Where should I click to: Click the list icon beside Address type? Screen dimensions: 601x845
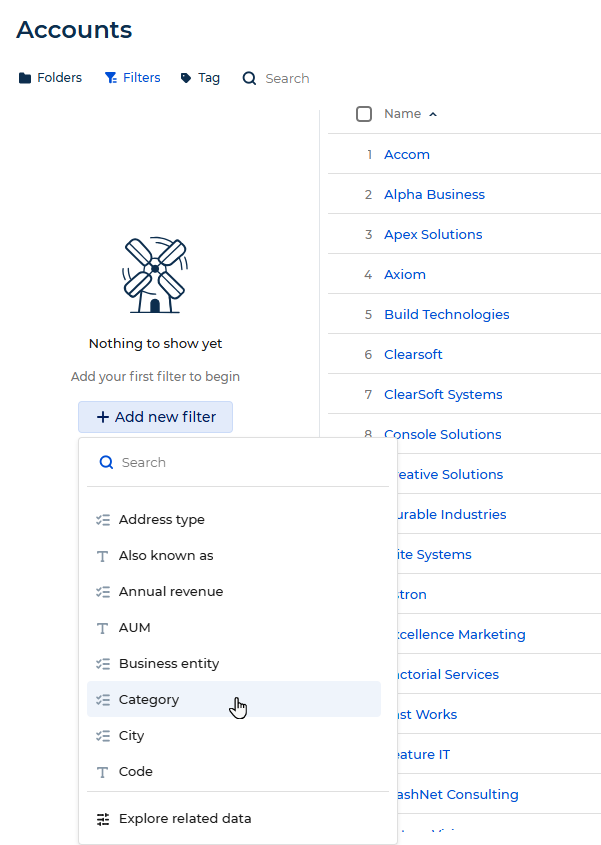click(103, 520)
